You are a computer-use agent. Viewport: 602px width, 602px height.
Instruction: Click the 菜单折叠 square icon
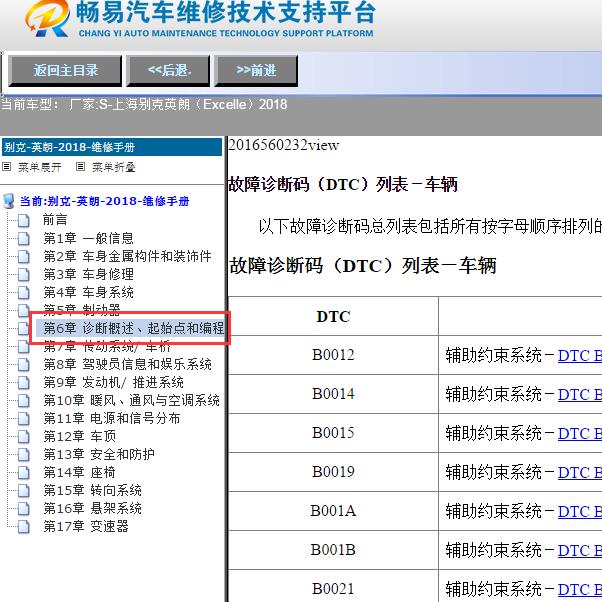pos(80,167)
